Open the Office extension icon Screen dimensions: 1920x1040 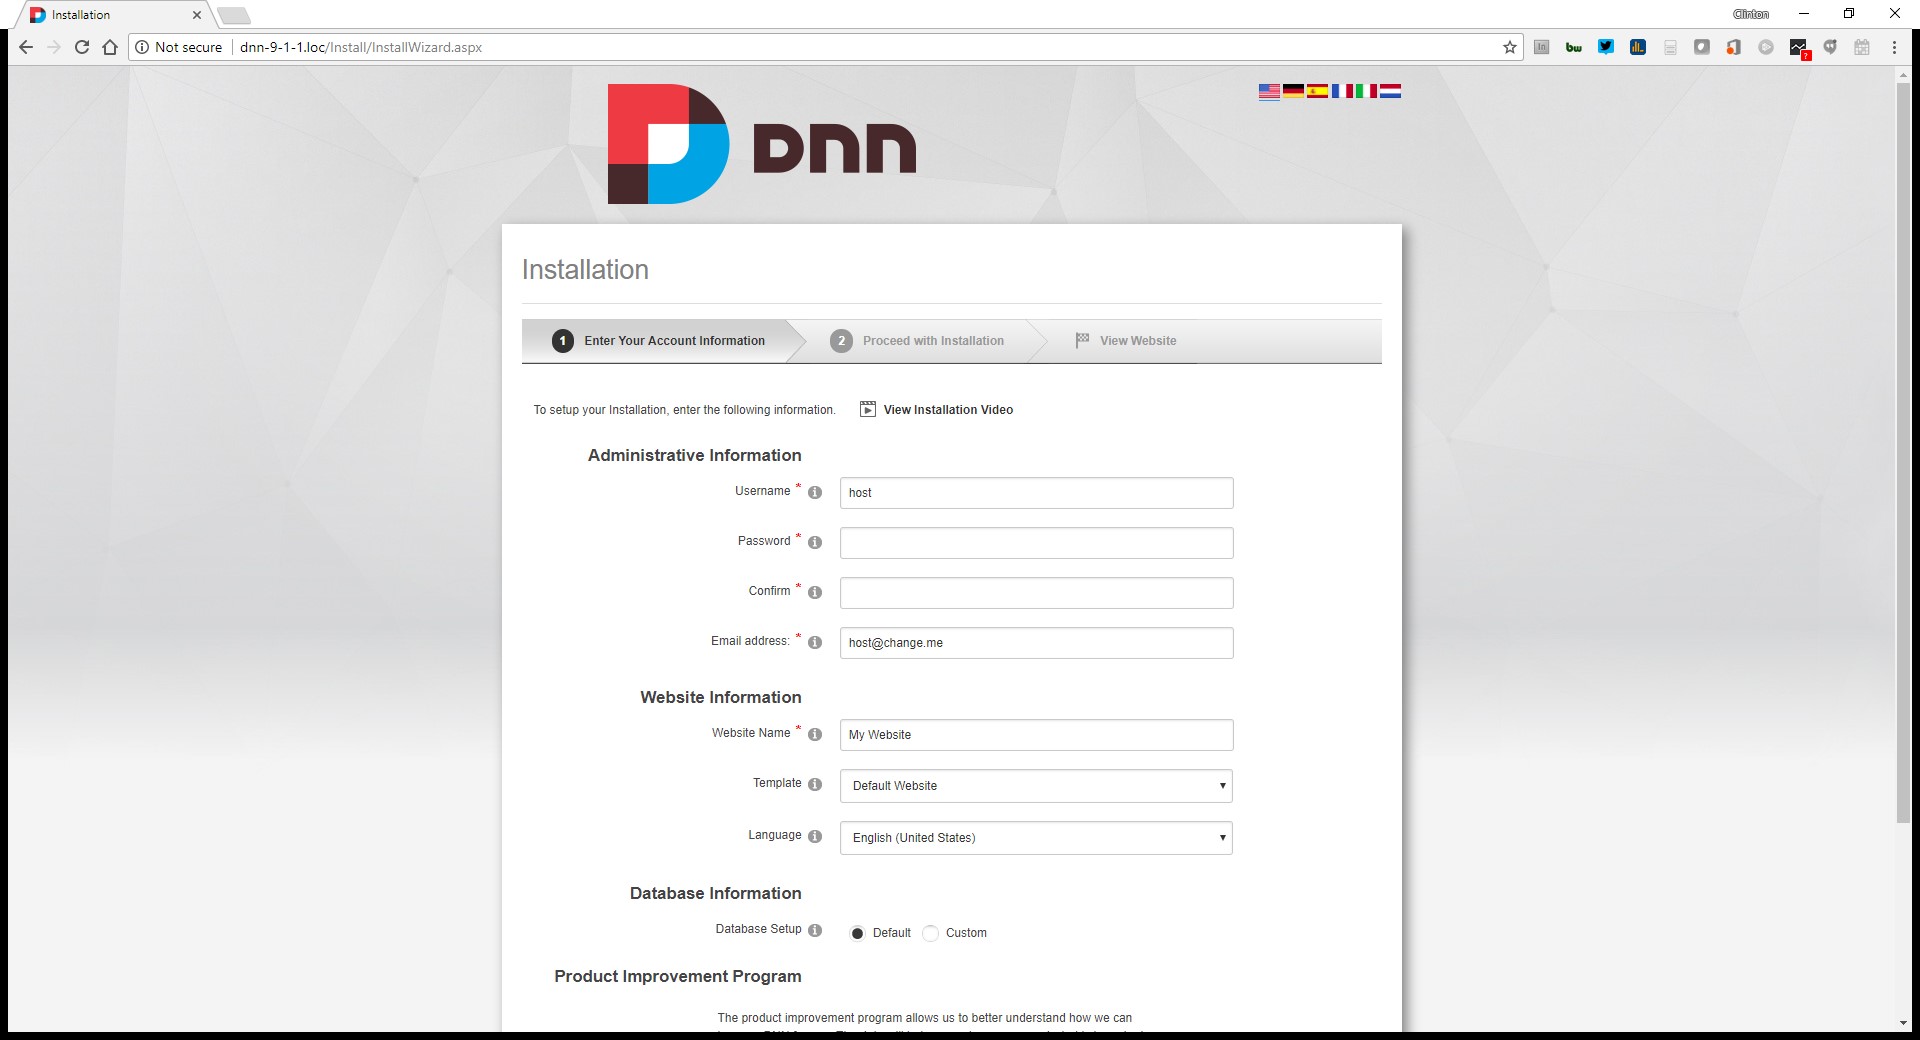coord(1734,47)
